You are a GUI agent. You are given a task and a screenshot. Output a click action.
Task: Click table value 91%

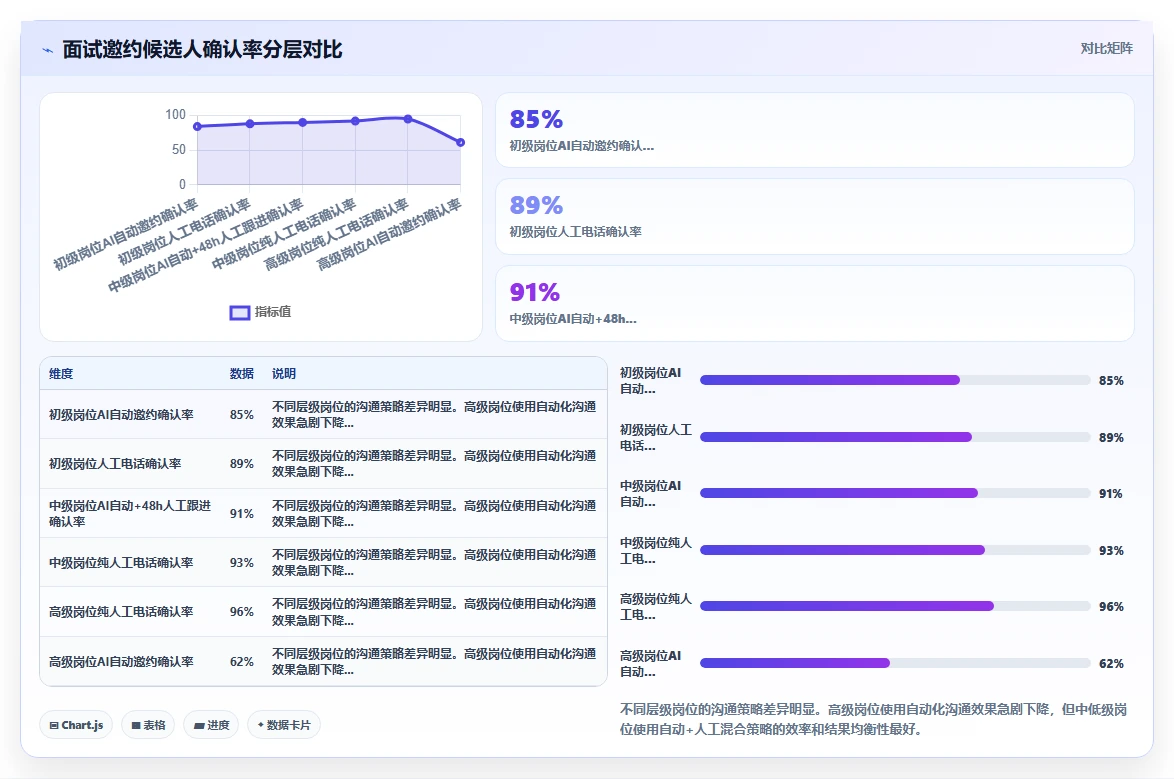point(242,514)
